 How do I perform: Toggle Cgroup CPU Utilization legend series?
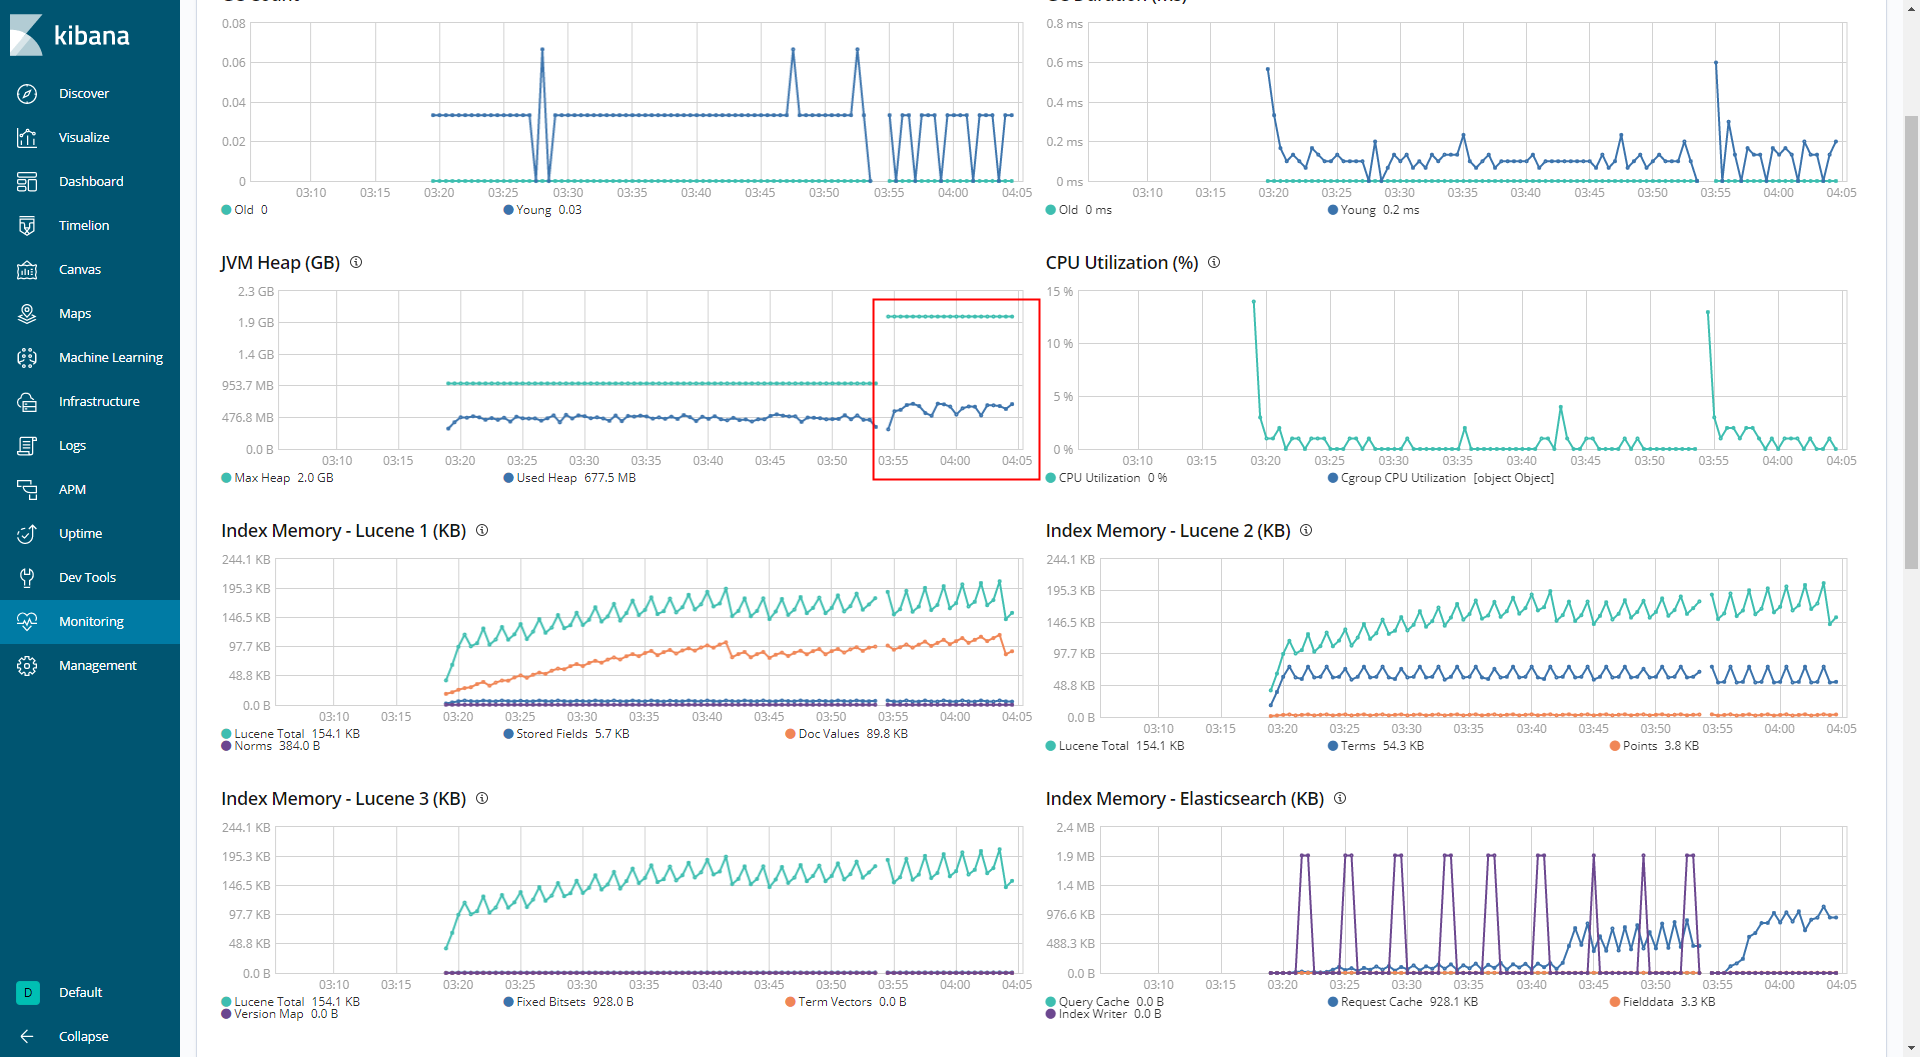tap(1440, 478)
